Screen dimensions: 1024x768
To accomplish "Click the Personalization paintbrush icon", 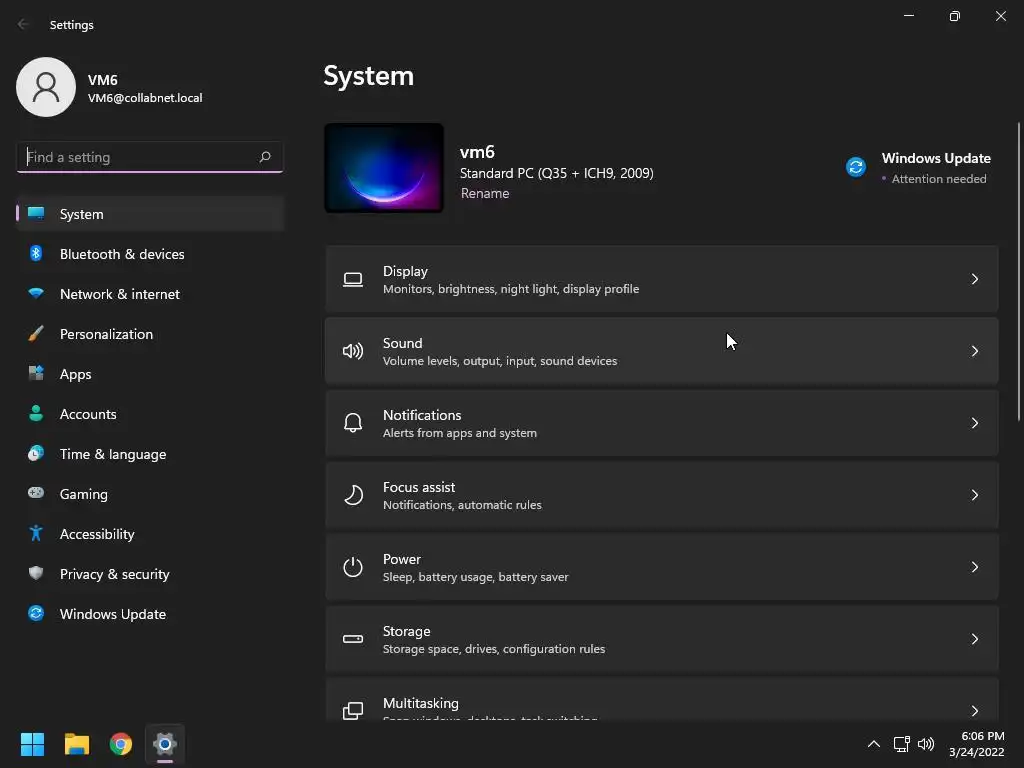I will 36,334.
